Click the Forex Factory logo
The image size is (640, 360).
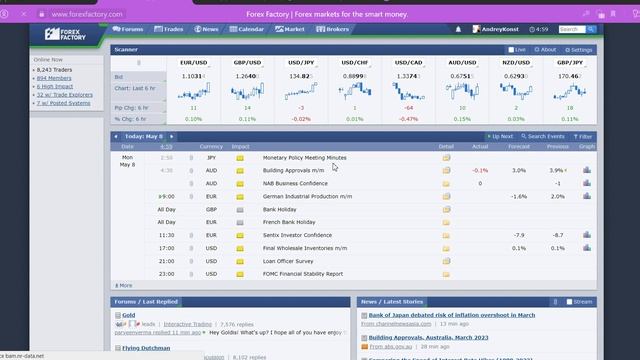click(x=65, y=34)
